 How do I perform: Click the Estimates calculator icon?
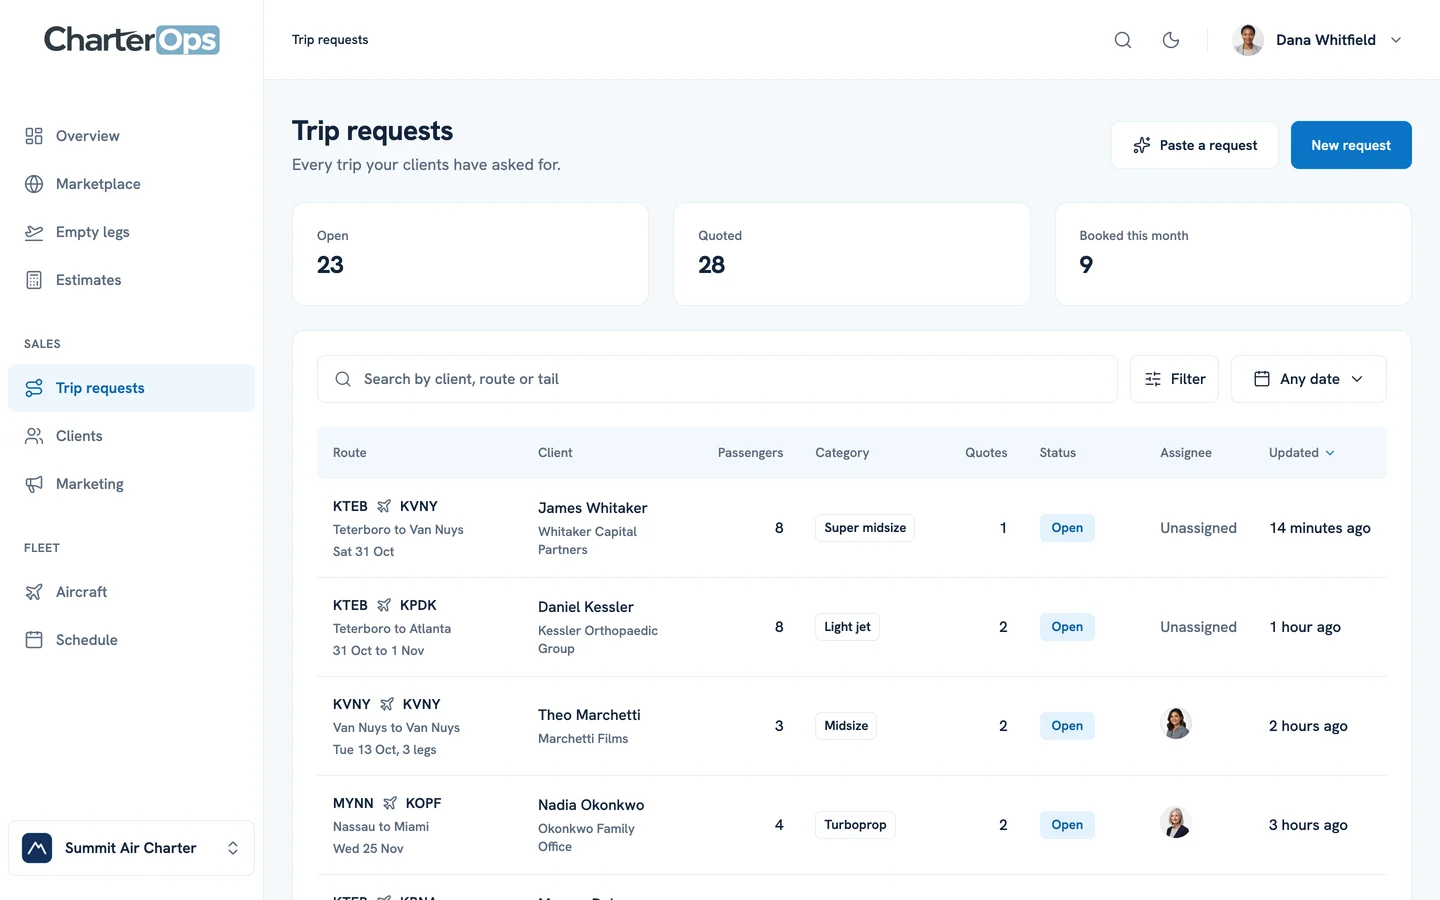pyautogui.click(x=34, y=280)
